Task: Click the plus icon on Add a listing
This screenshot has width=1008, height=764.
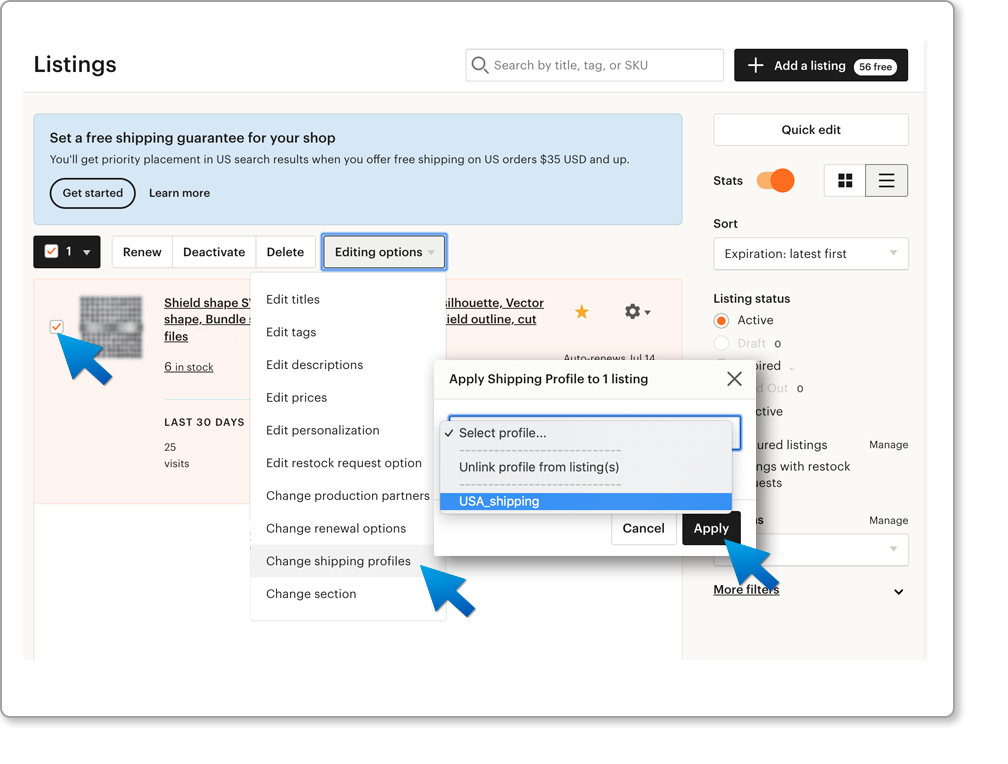Action: (x=754, y=65)
